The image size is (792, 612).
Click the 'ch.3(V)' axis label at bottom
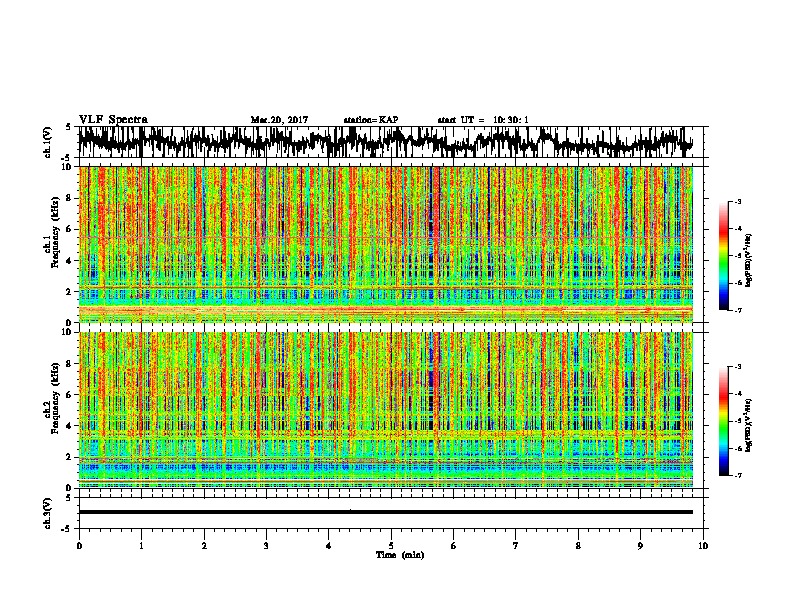[x=48, y=513]
